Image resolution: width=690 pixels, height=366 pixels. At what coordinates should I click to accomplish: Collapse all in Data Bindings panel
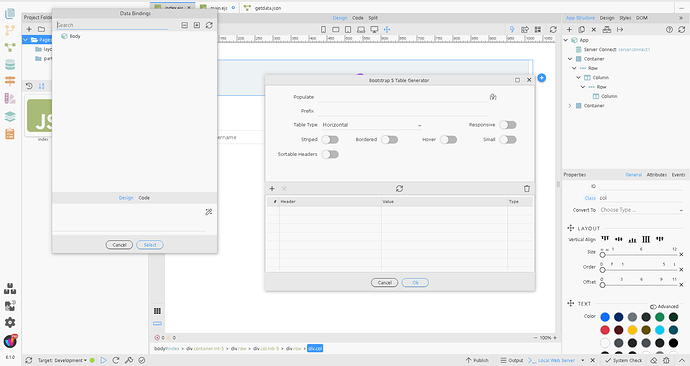point(184,25)
